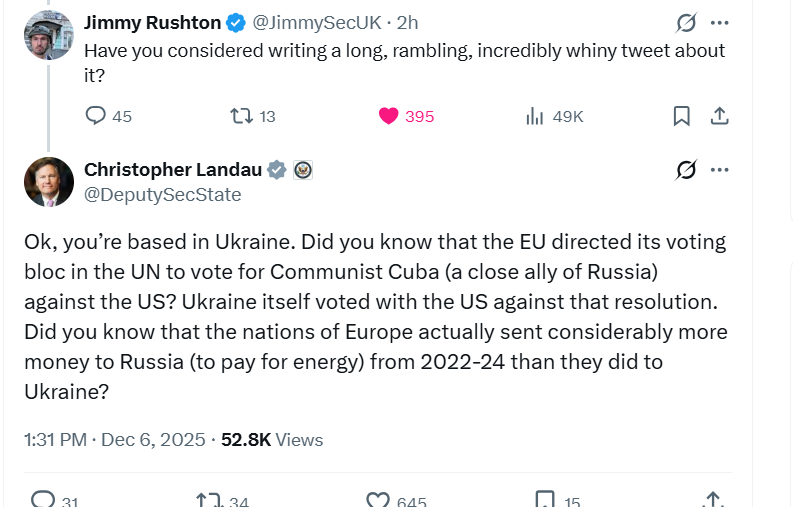
Task: Open Grok icon on Christopher Landau's tweet
Action: [686, 169]
